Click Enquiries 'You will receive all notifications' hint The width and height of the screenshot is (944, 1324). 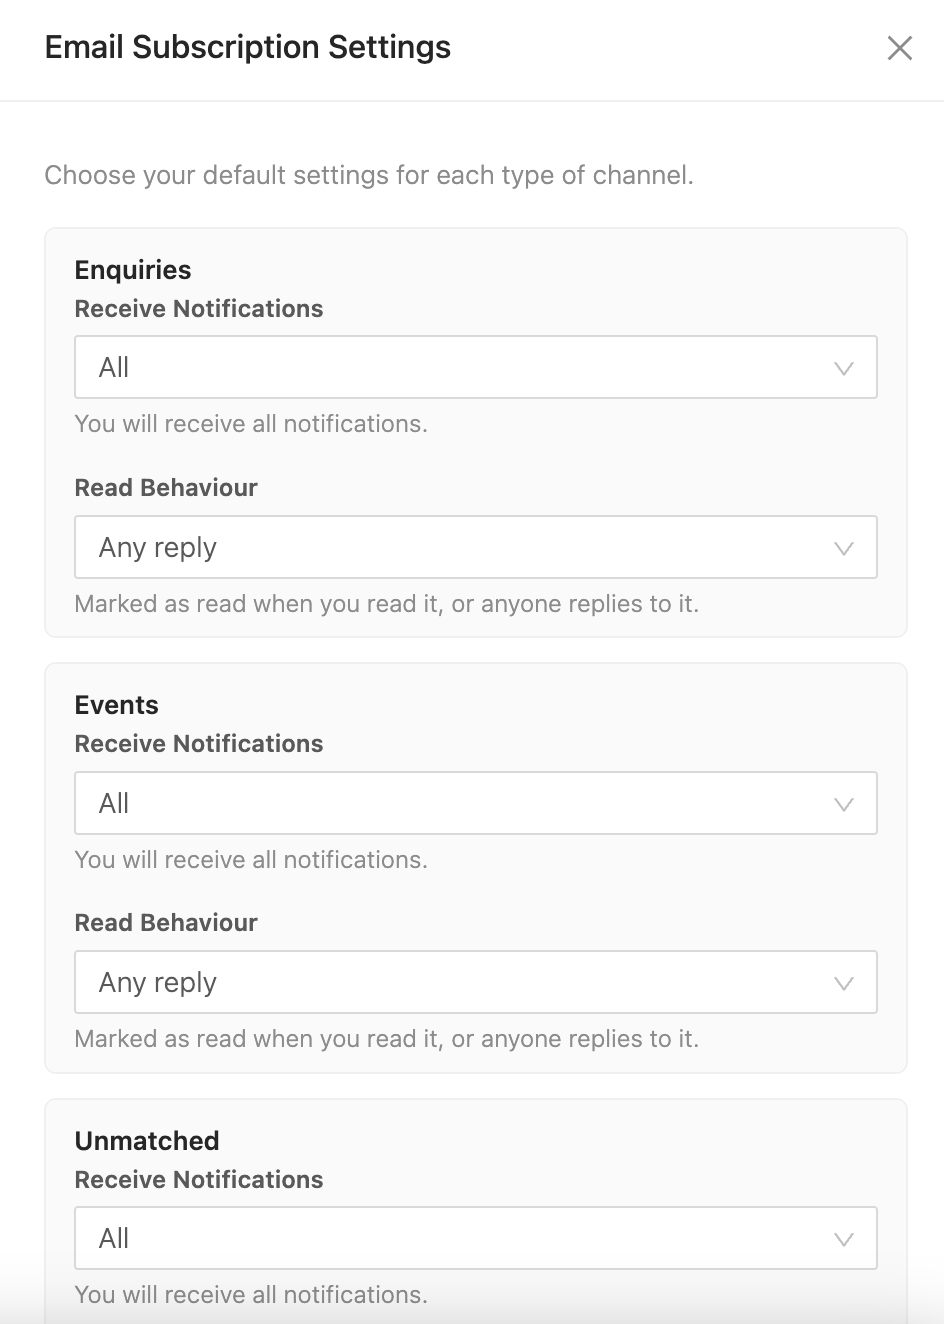251,424
